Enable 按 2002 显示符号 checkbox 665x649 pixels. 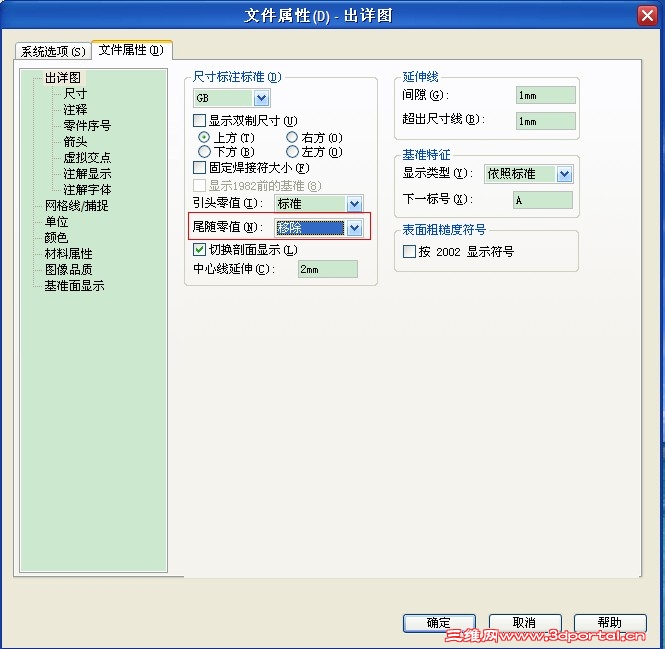point(409,252)
